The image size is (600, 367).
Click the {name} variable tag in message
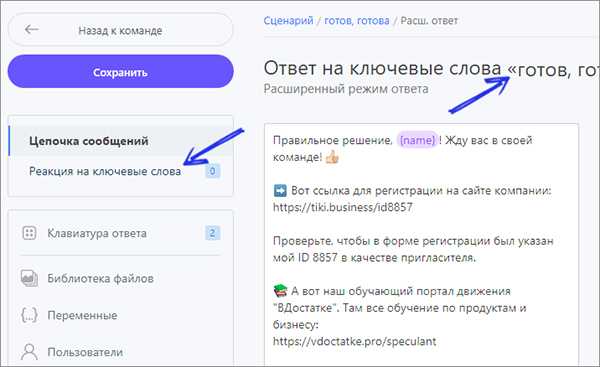point(417,140)
